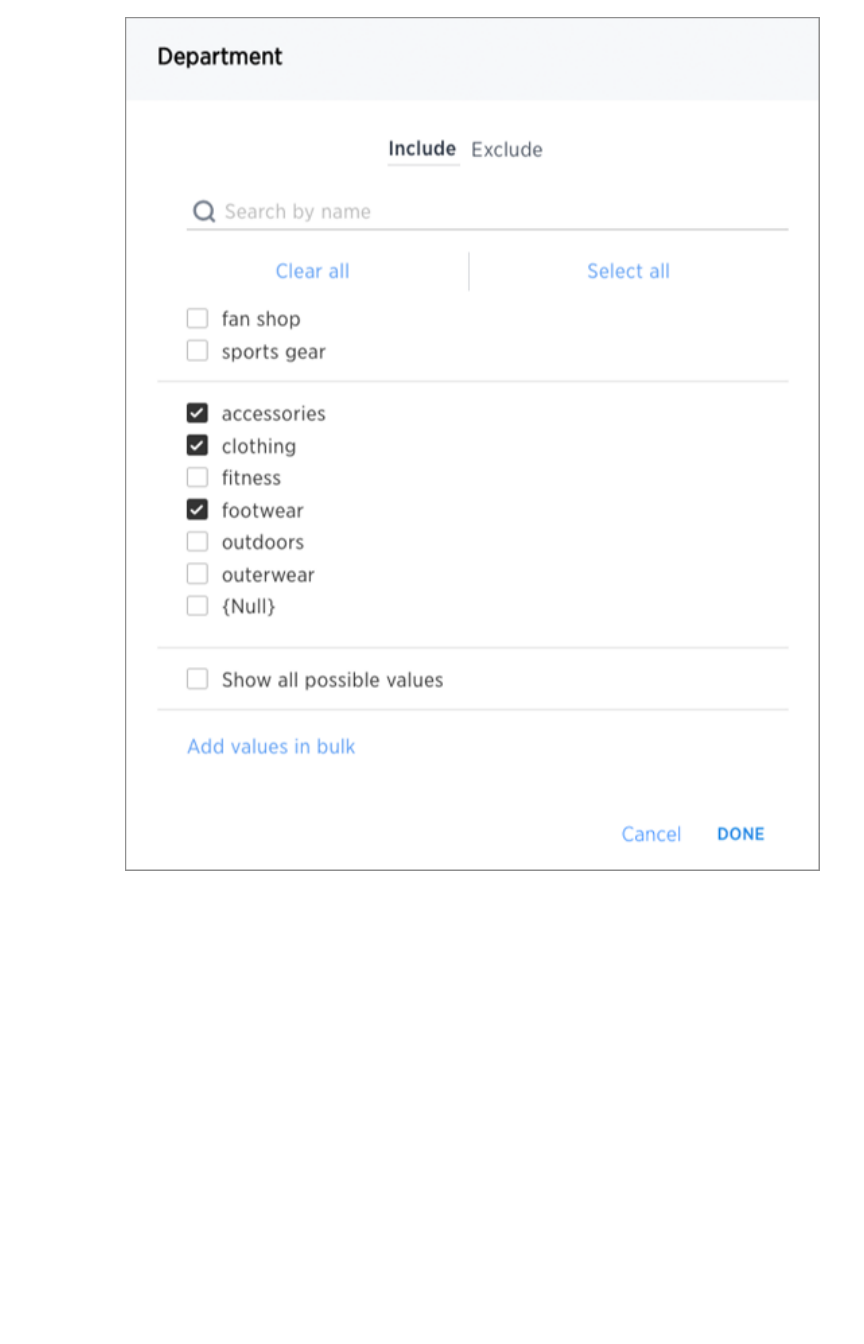This screenshot has width=864, height=1344.
Task: Switch to the Exclude tab
Action: pyautogui.click(x=507, y=150)
